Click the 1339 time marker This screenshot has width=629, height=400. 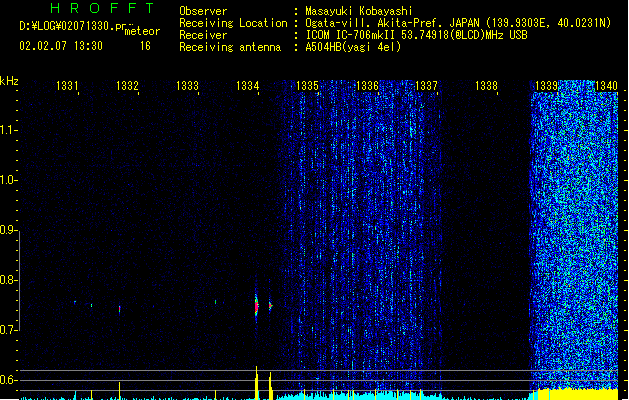[546, 86]
